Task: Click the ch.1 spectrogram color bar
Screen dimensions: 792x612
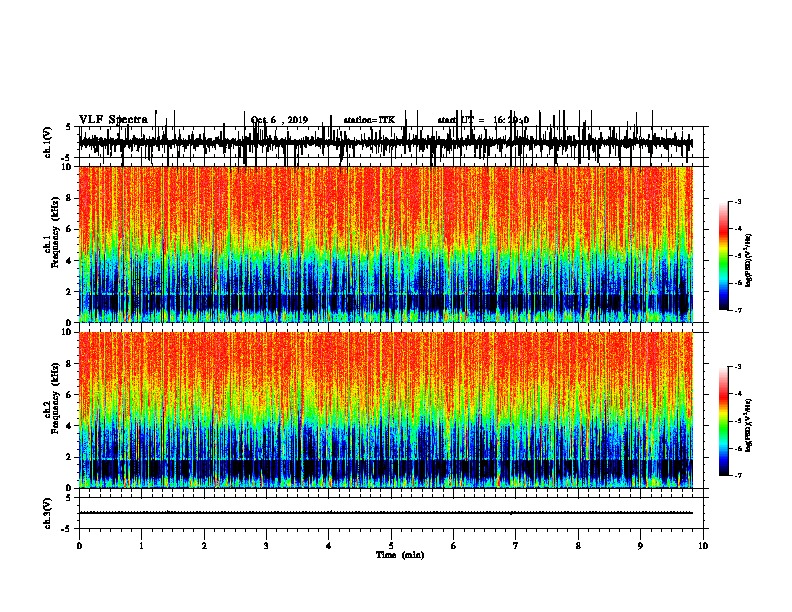Action: [724, 256]
